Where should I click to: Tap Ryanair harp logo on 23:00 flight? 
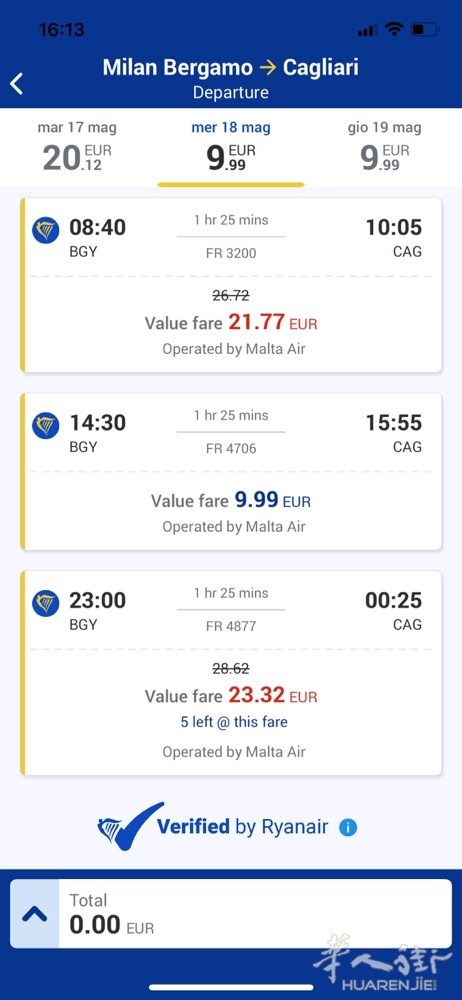pyautogui.click(x=45, y=603)
